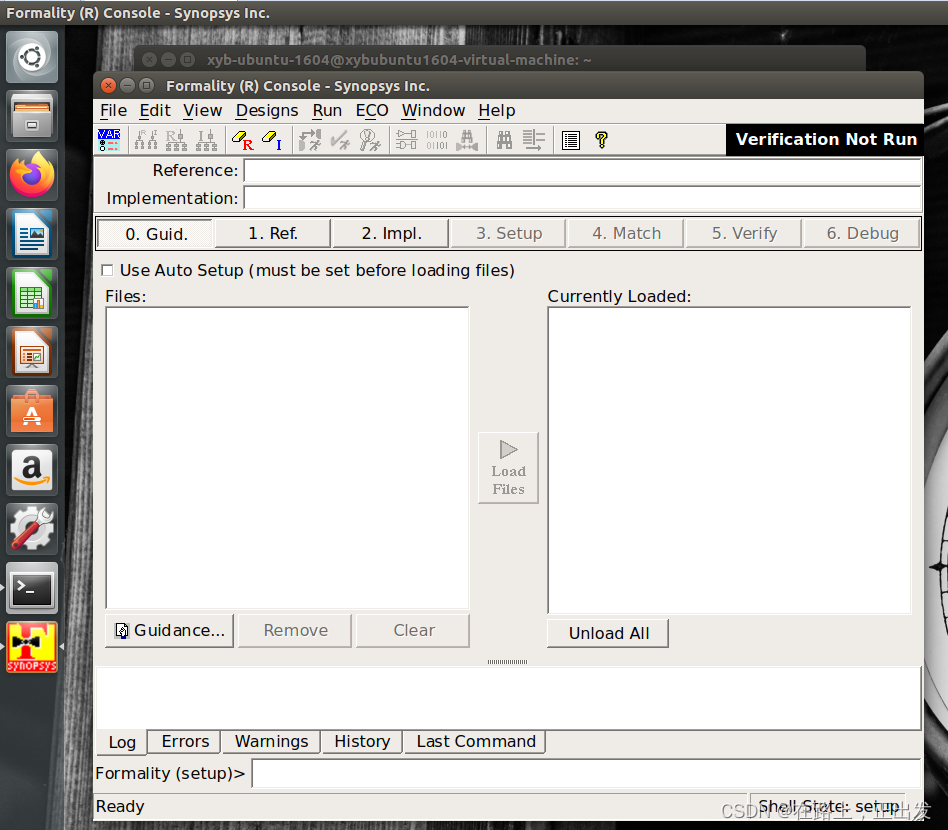948x830 pixels.
Task: Open the Designs menu
Action: 267,111
